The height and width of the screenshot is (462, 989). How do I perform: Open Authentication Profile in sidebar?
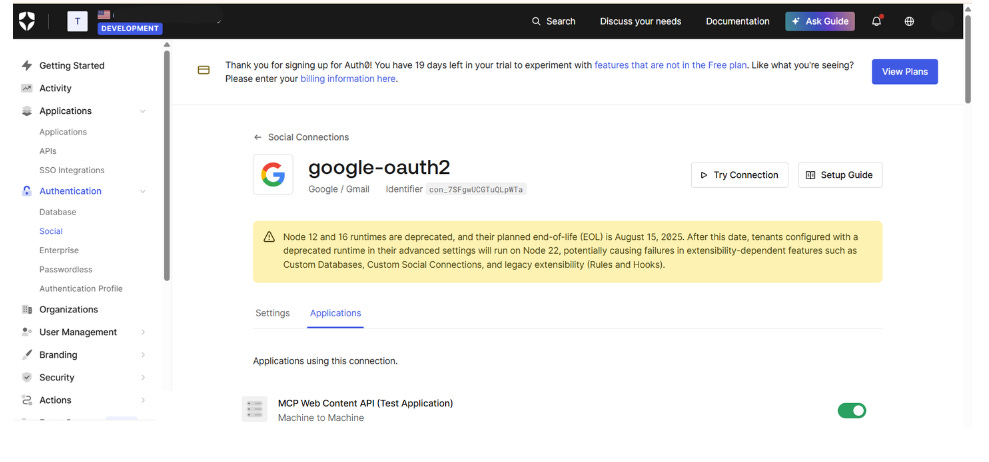[x=81, y=289]
